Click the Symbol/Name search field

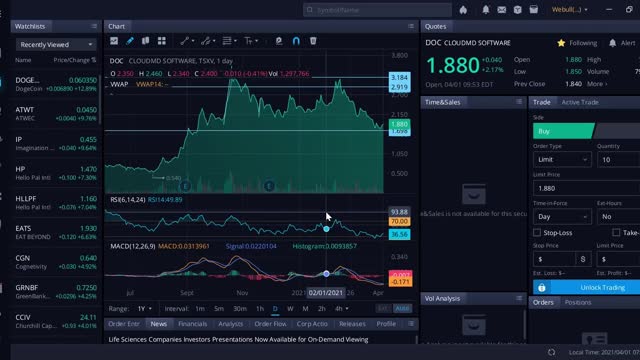tap(377, 10)
